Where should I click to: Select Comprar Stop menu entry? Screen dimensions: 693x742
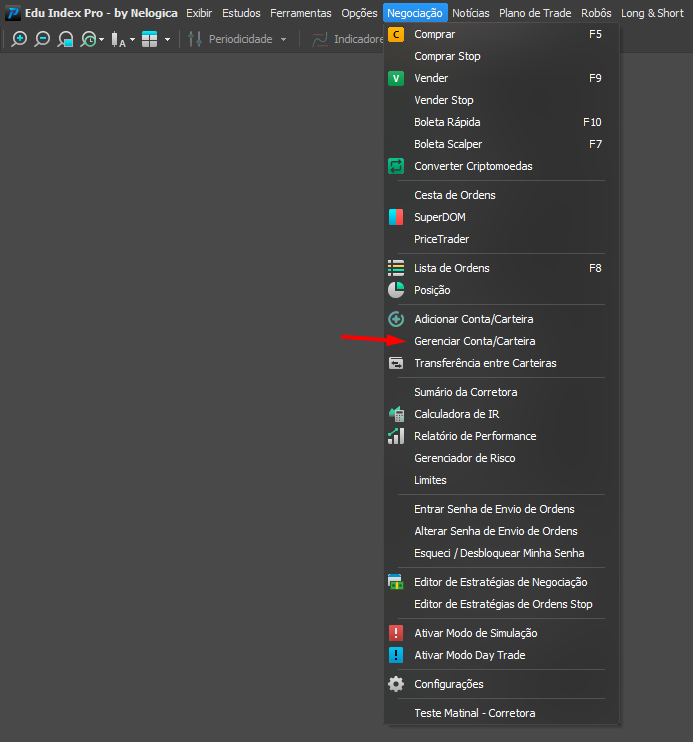click(502, 56)
